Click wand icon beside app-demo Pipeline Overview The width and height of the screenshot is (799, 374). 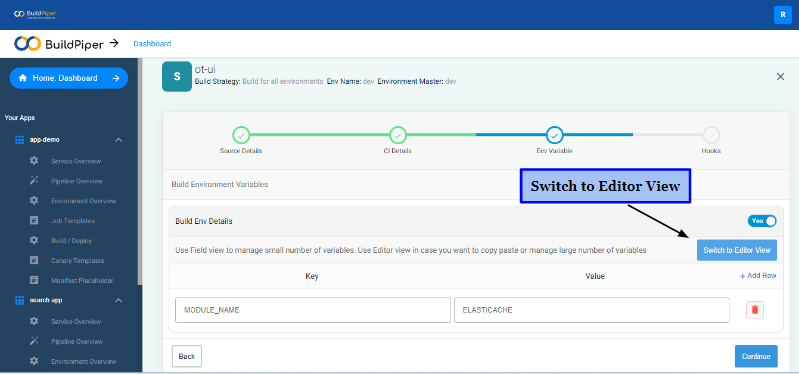tap(34, 180)
